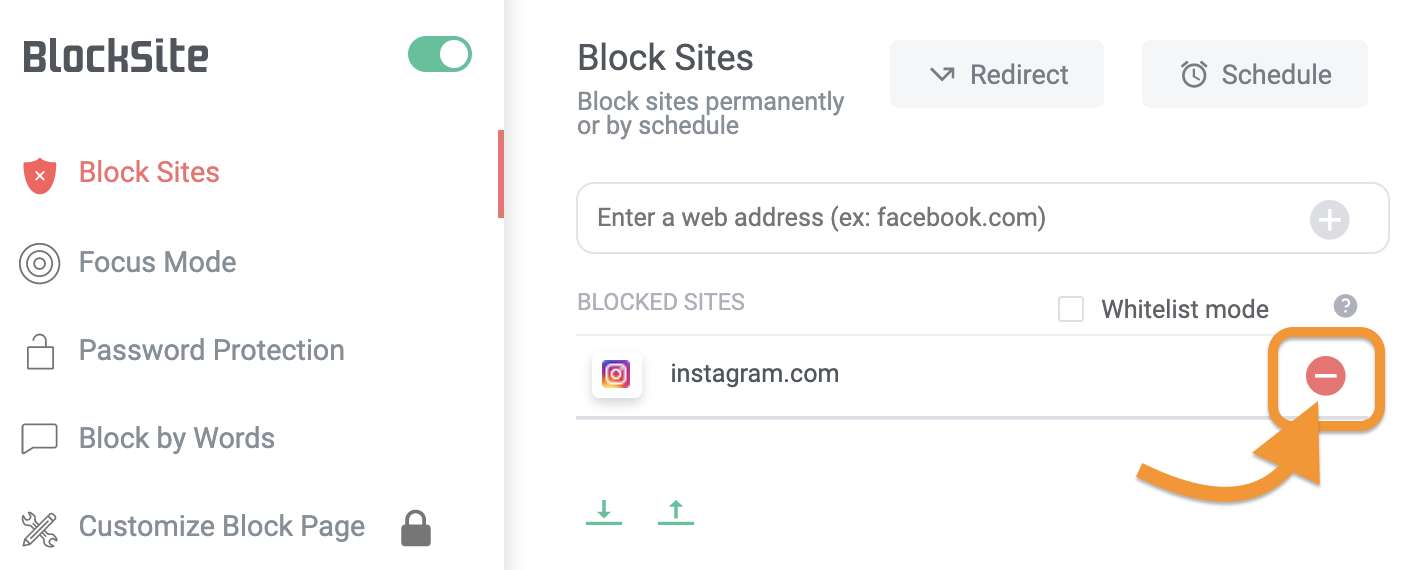1424x570 pixels.
Task: Click the Enter a web address field
Action: tap(940, 218)
